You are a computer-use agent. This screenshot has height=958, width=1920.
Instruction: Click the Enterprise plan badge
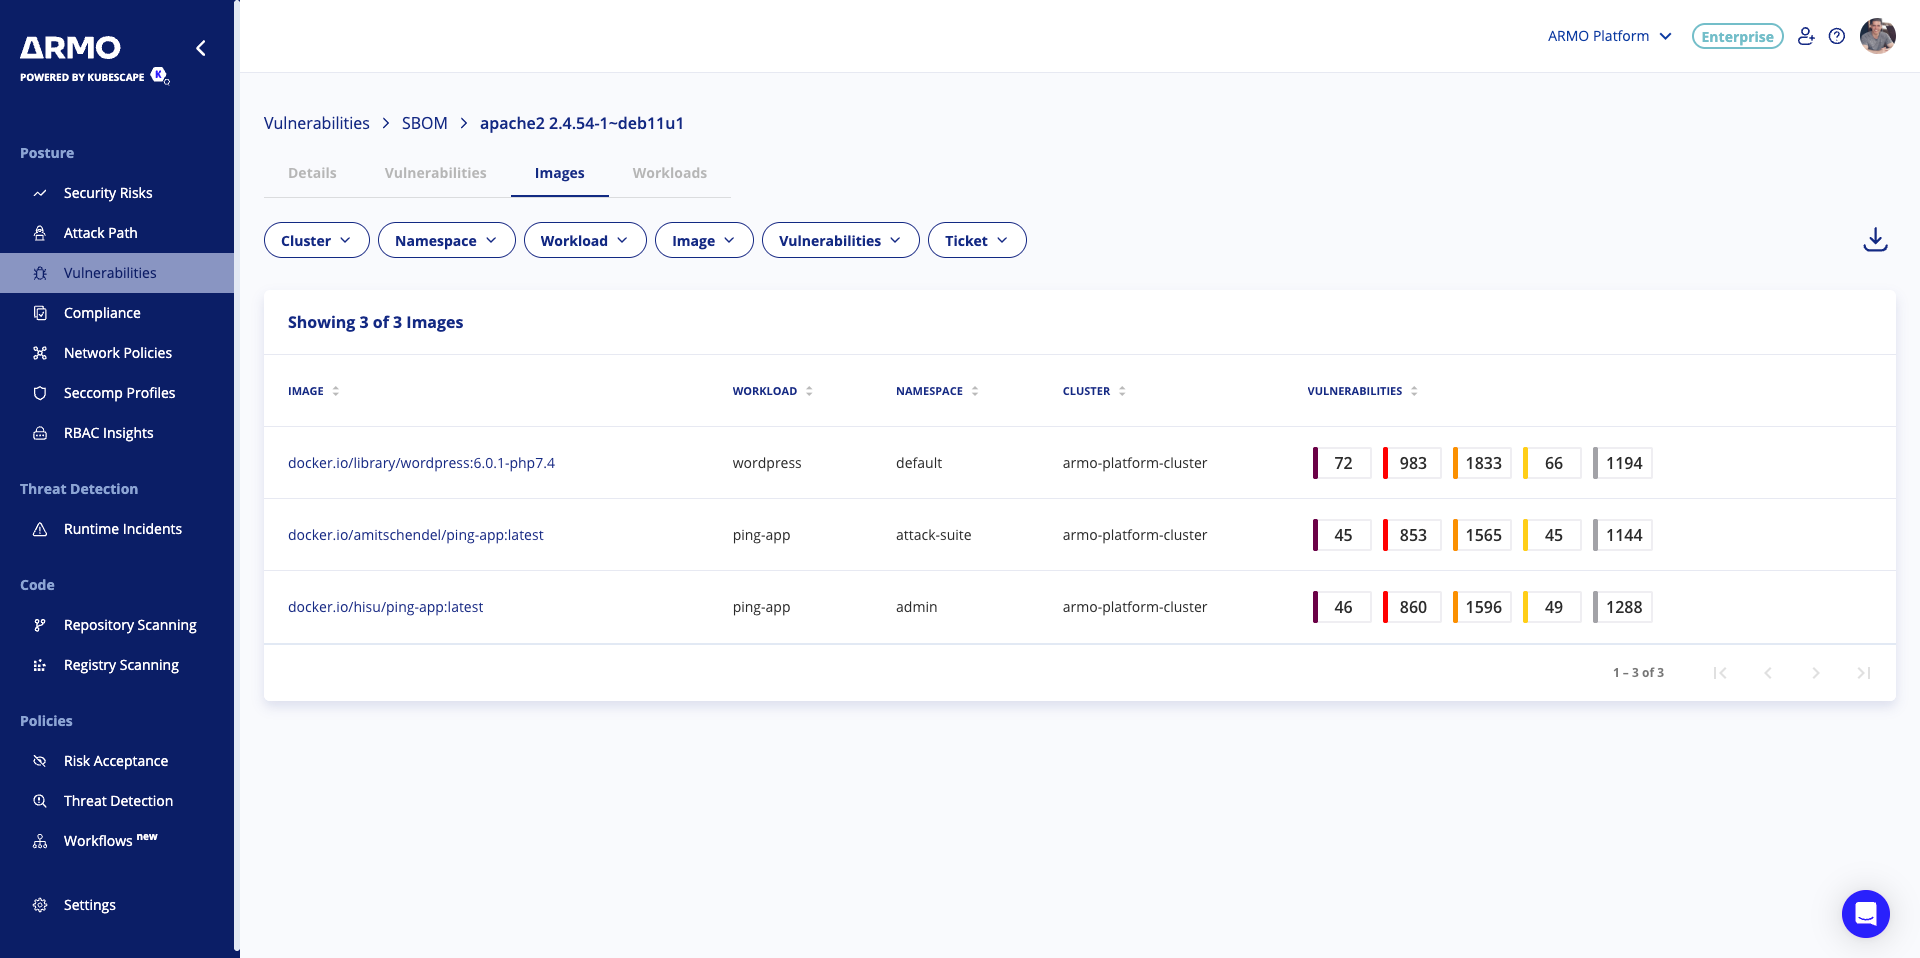pyautogui.click(x=1737, y=36)
